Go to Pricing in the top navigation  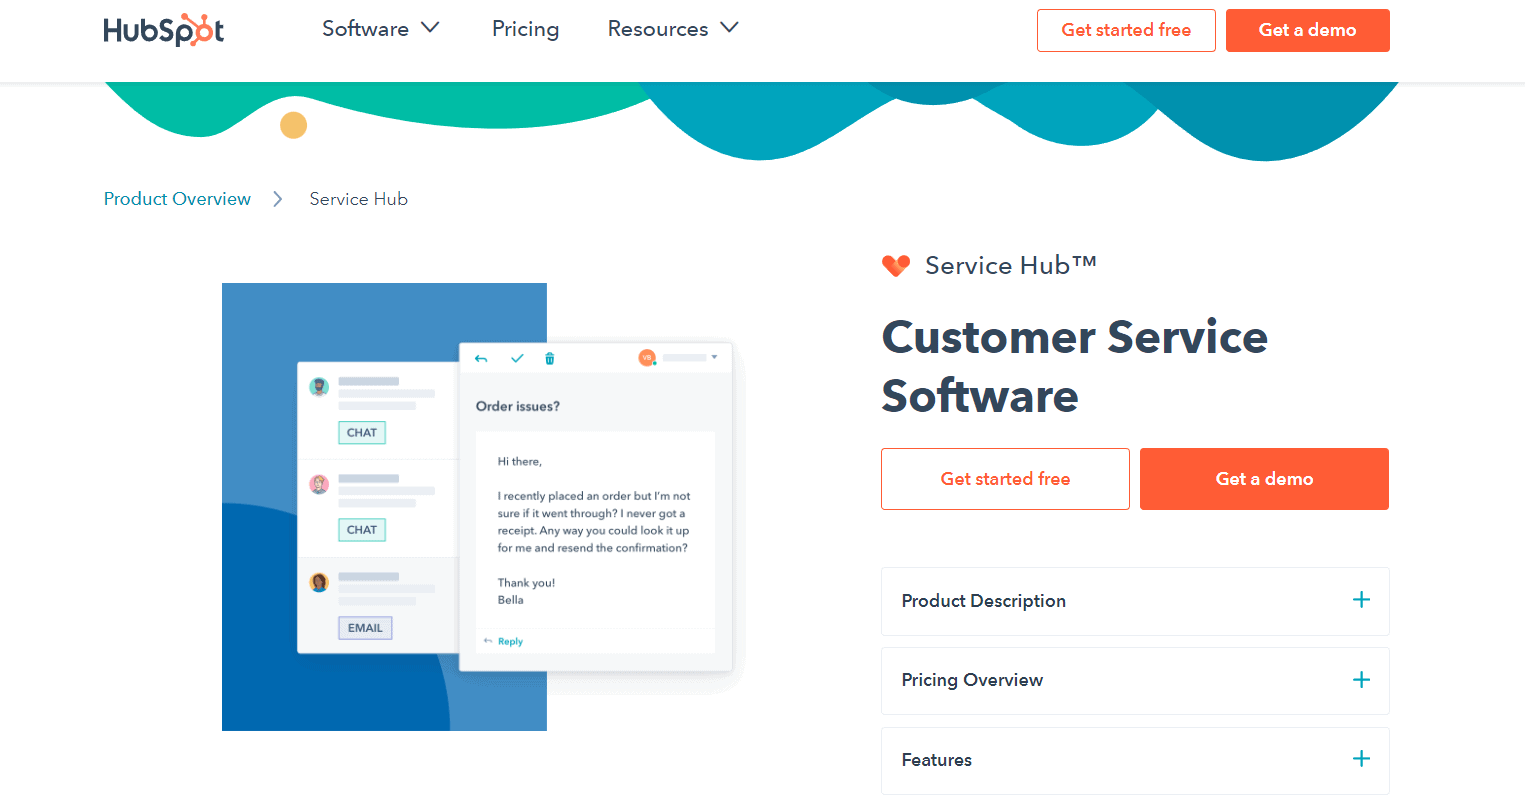click(525, 29)
